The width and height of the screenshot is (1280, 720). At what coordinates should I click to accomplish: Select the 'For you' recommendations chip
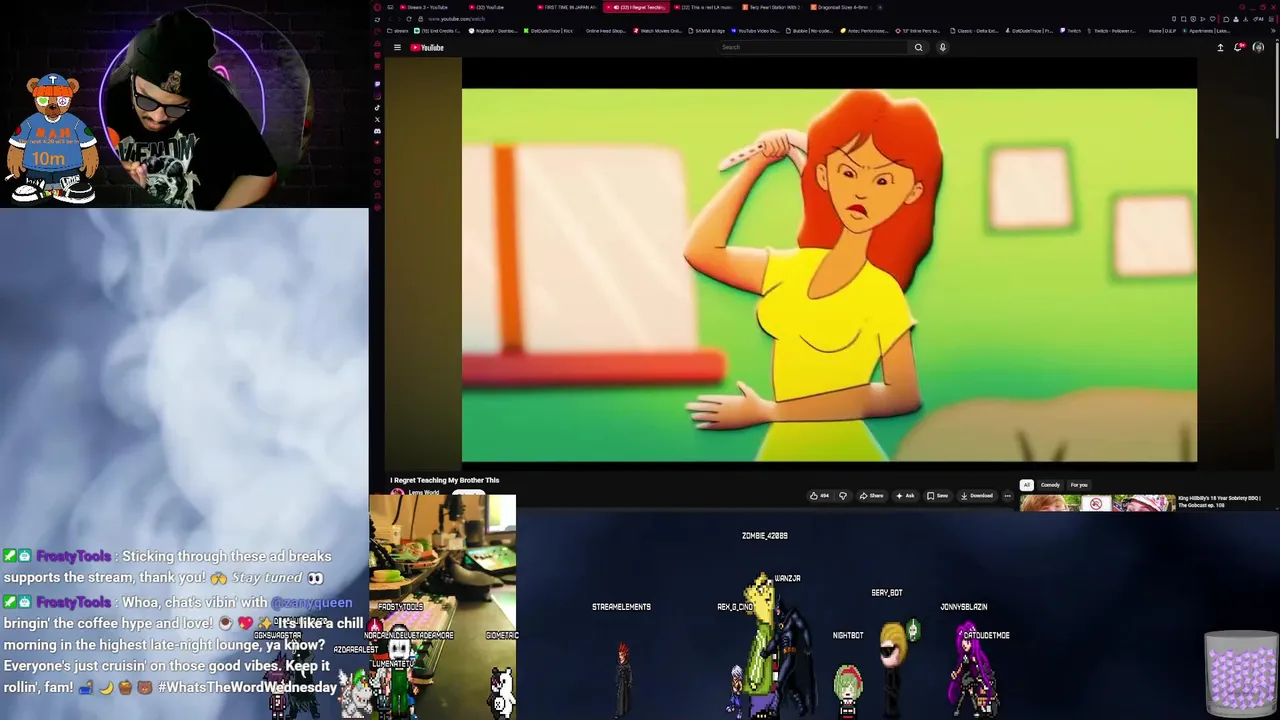[1079, 485]
